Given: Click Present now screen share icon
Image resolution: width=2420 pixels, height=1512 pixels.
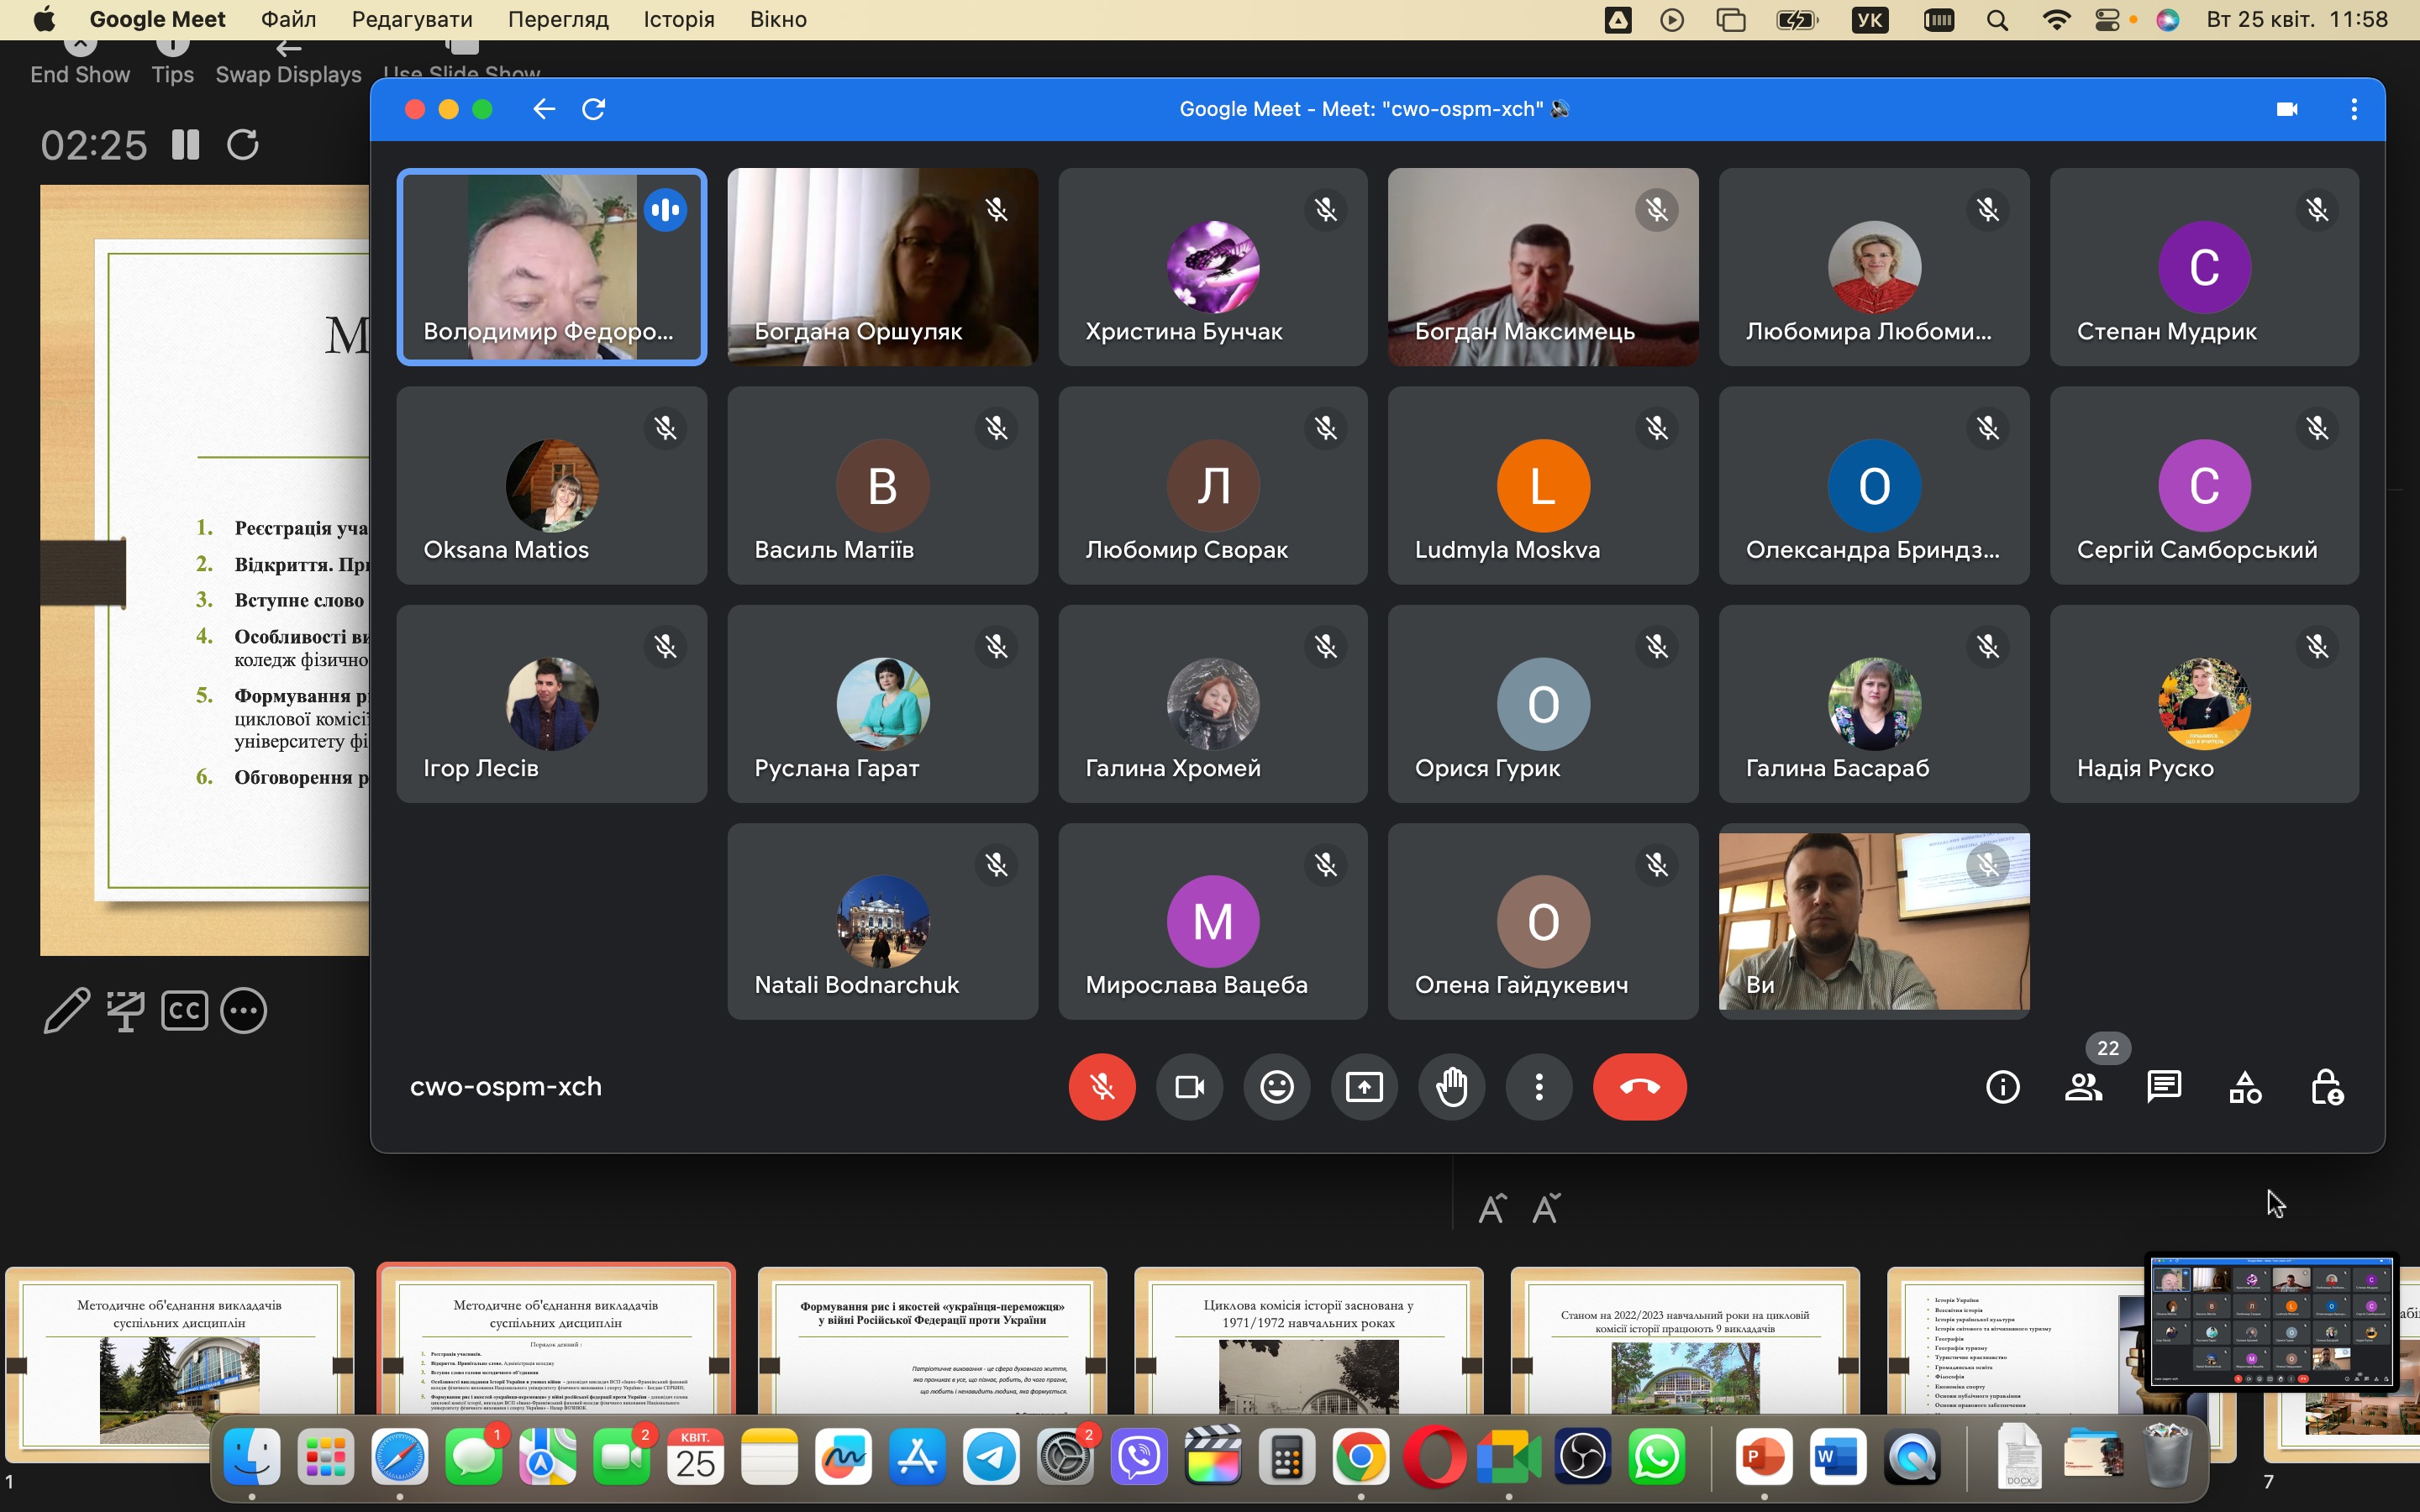Looking at the screenshot, I should click(1364, 1087).
